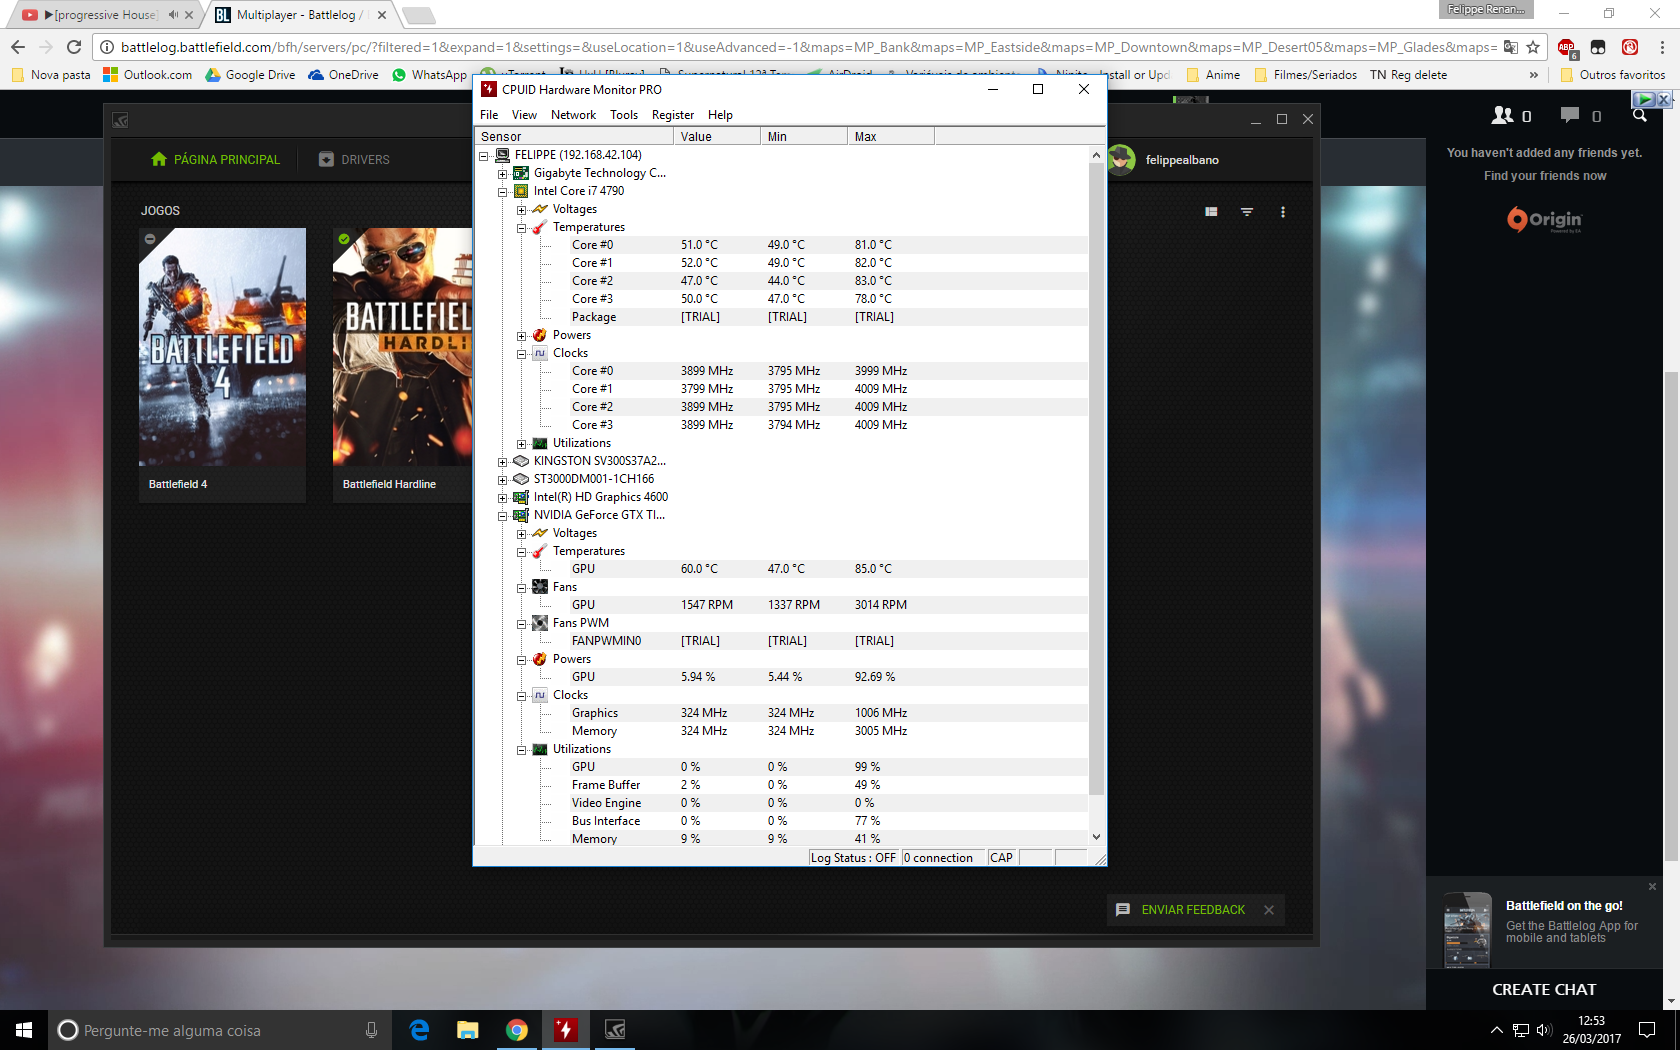Click ENVIAR FEEDBACK button
The height and width of the screenshot is (1050, 1680).
point(1181,910)
